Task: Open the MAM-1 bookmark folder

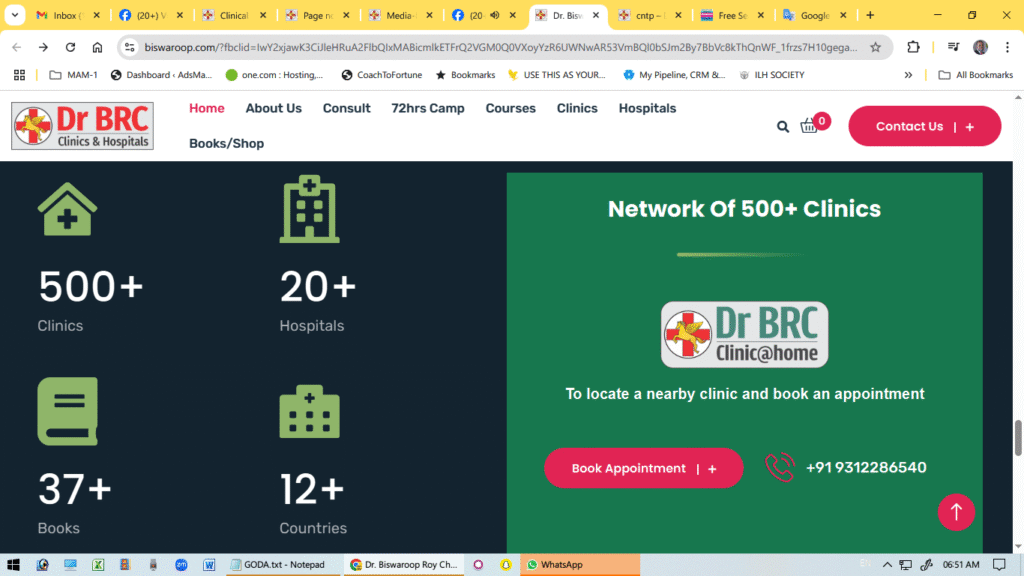Action: [73, 75]
